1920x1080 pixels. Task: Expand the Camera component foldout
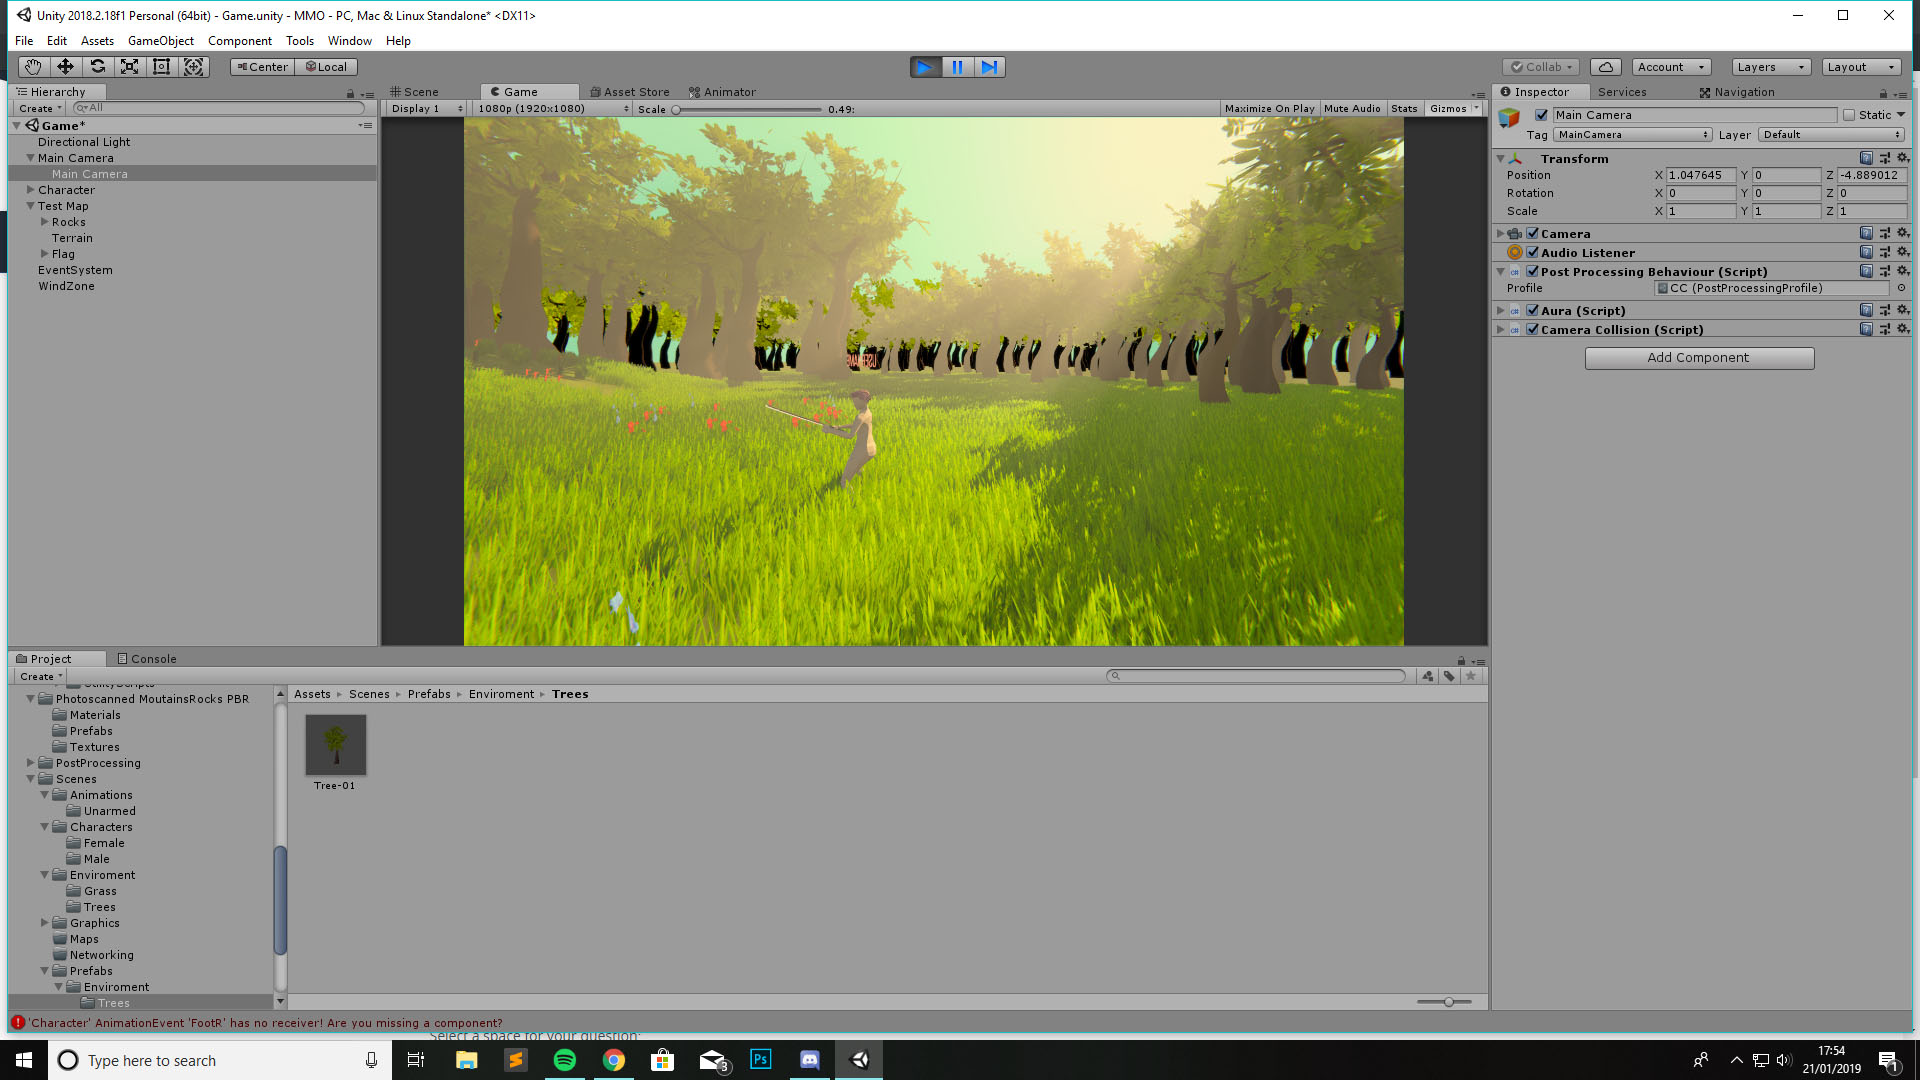(1500, 233)
